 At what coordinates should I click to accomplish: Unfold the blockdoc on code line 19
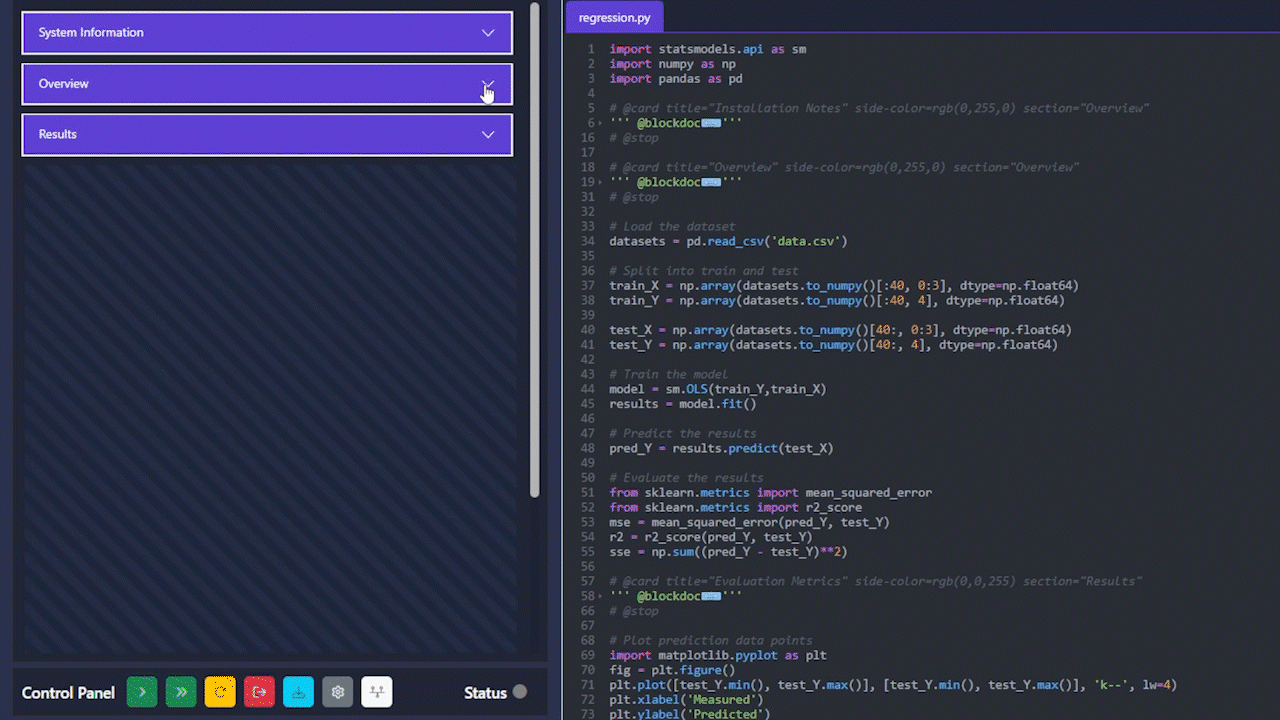point(601,182)
